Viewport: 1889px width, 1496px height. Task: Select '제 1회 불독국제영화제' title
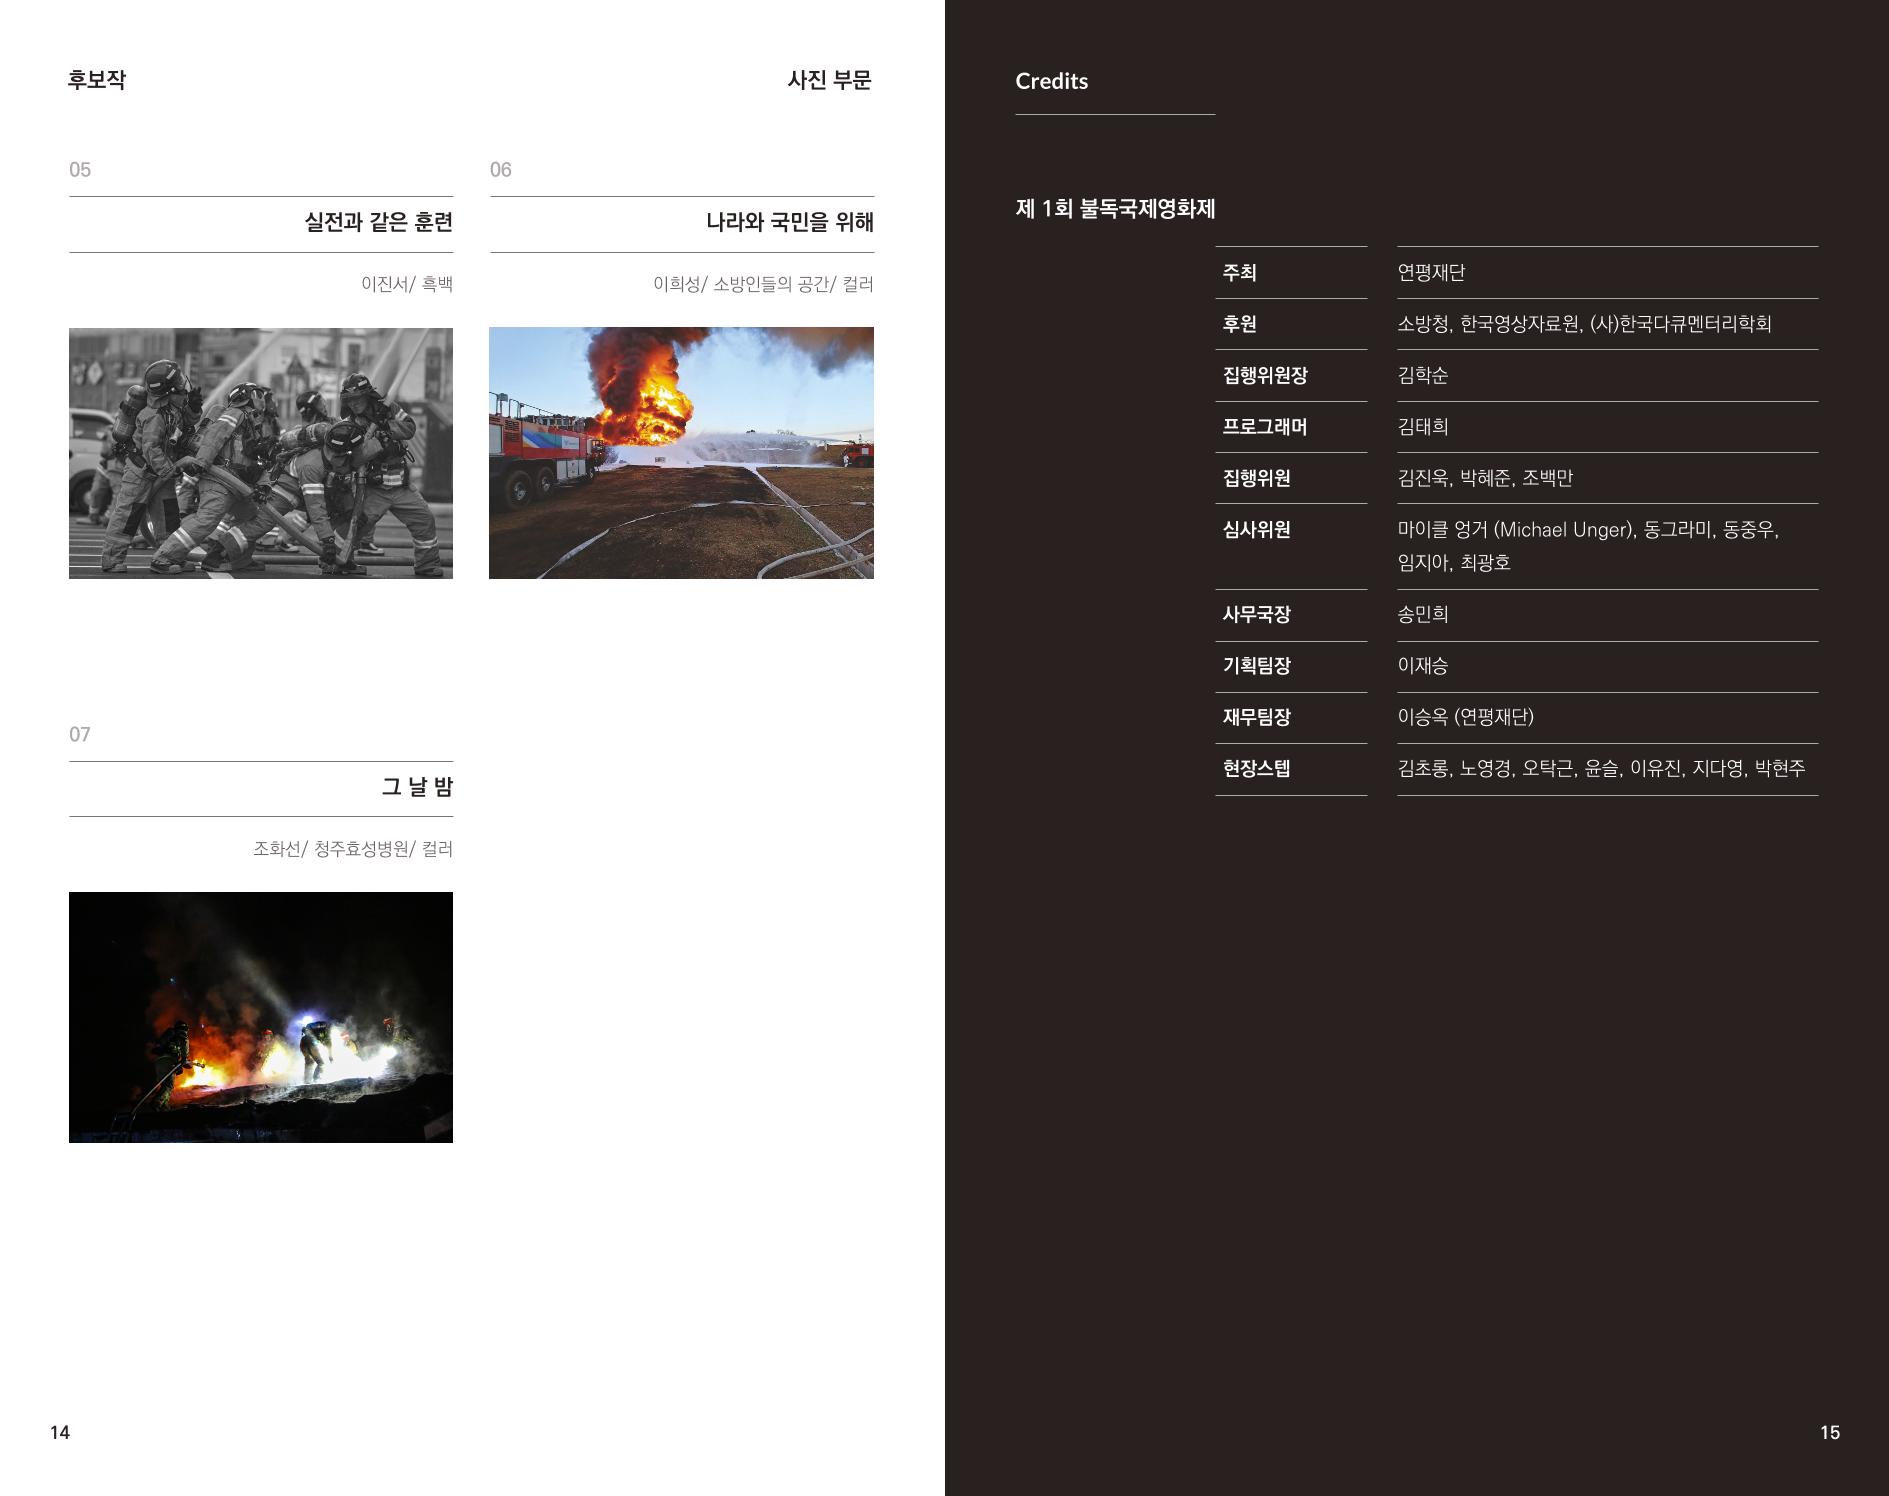pyautogui.click(x=1115, y=209)
